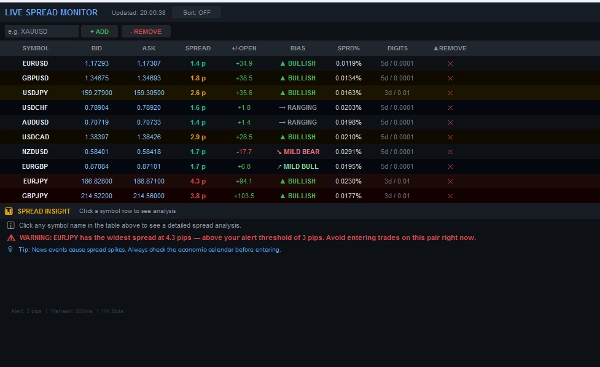
Task: Click the EURJPY +84.1 open change
Action: [244, 181]
